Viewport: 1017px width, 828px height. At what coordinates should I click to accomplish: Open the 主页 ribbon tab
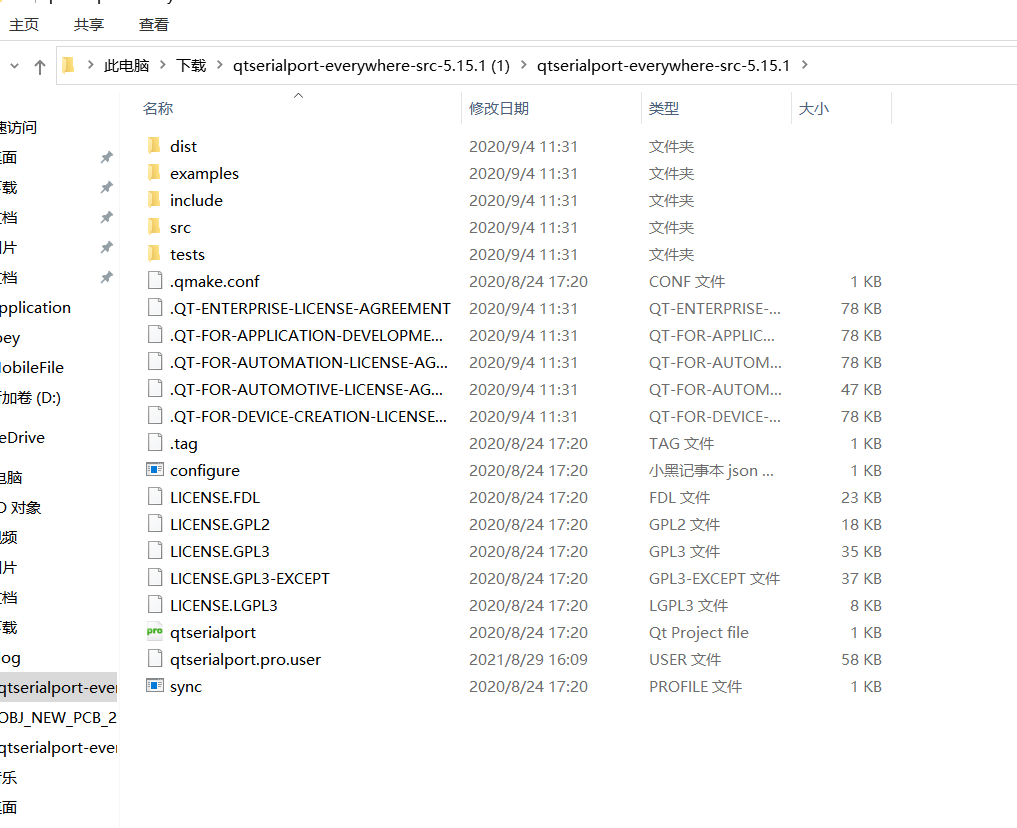[x=24, y=25]
